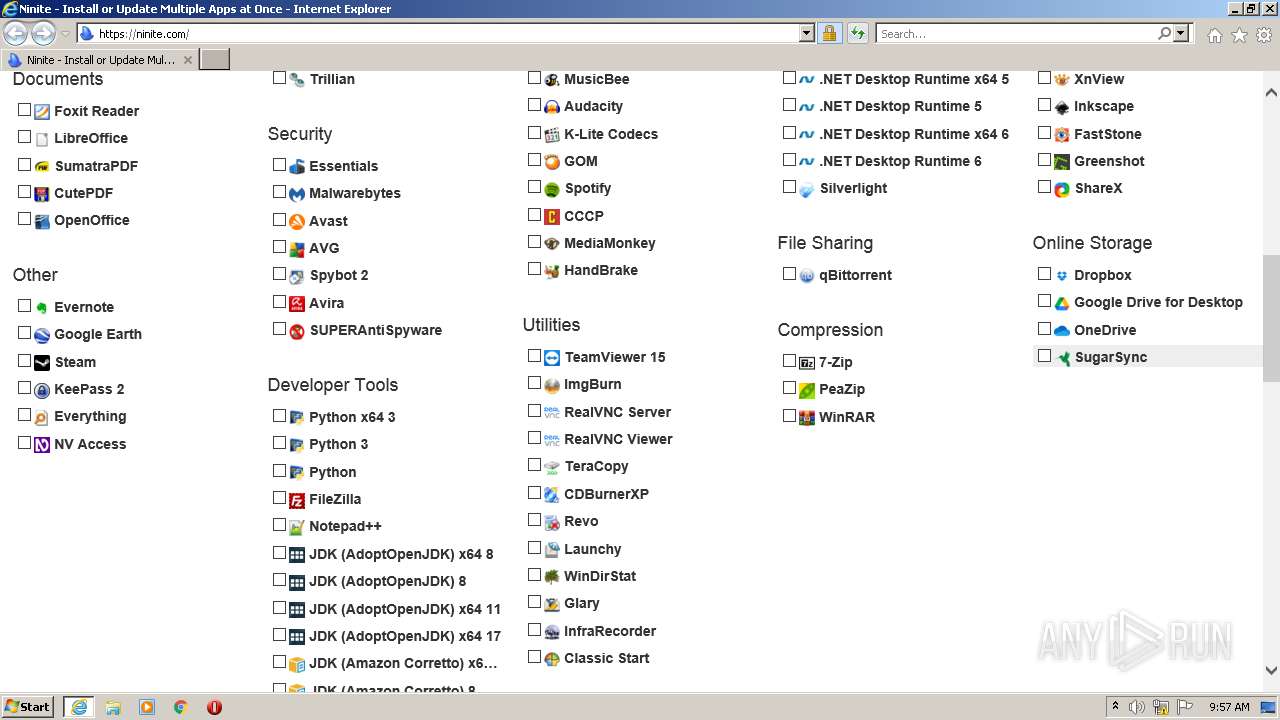Viewport: 1280px width, 720px height.
Task: Open Favorites star icon
Action: pos(1239,35)
